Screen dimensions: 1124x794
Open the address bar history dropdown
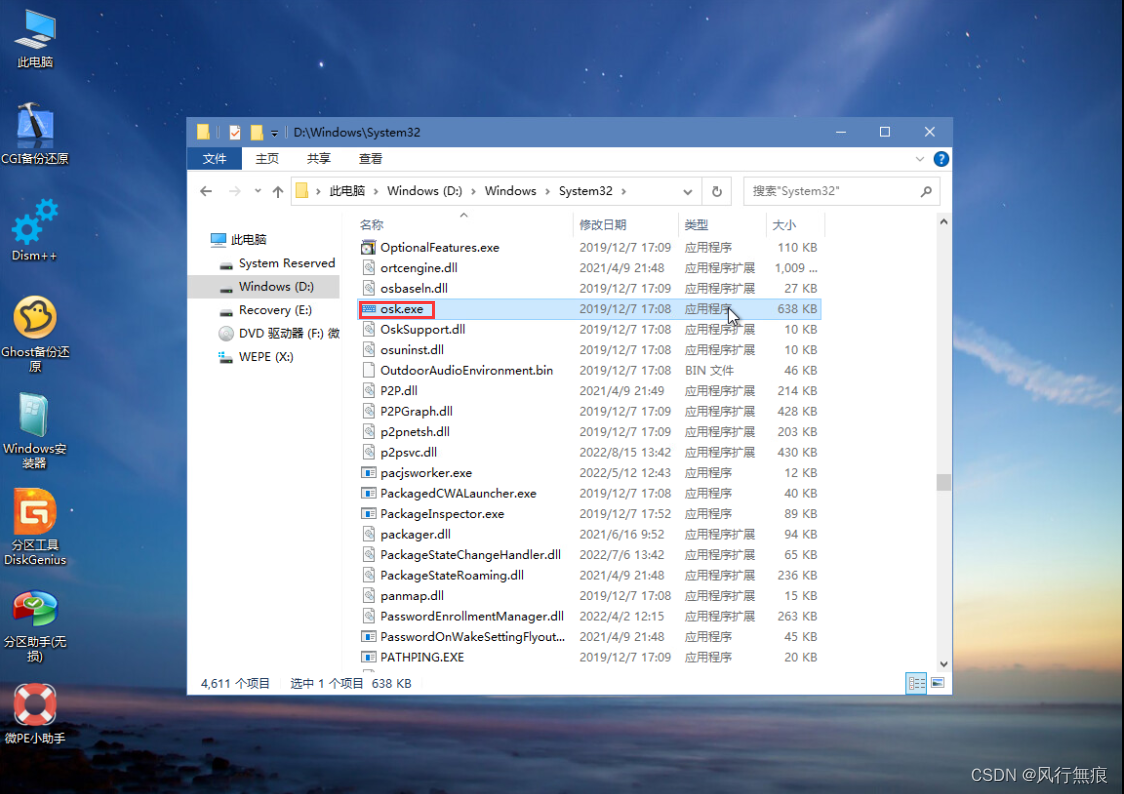(687, 191)
